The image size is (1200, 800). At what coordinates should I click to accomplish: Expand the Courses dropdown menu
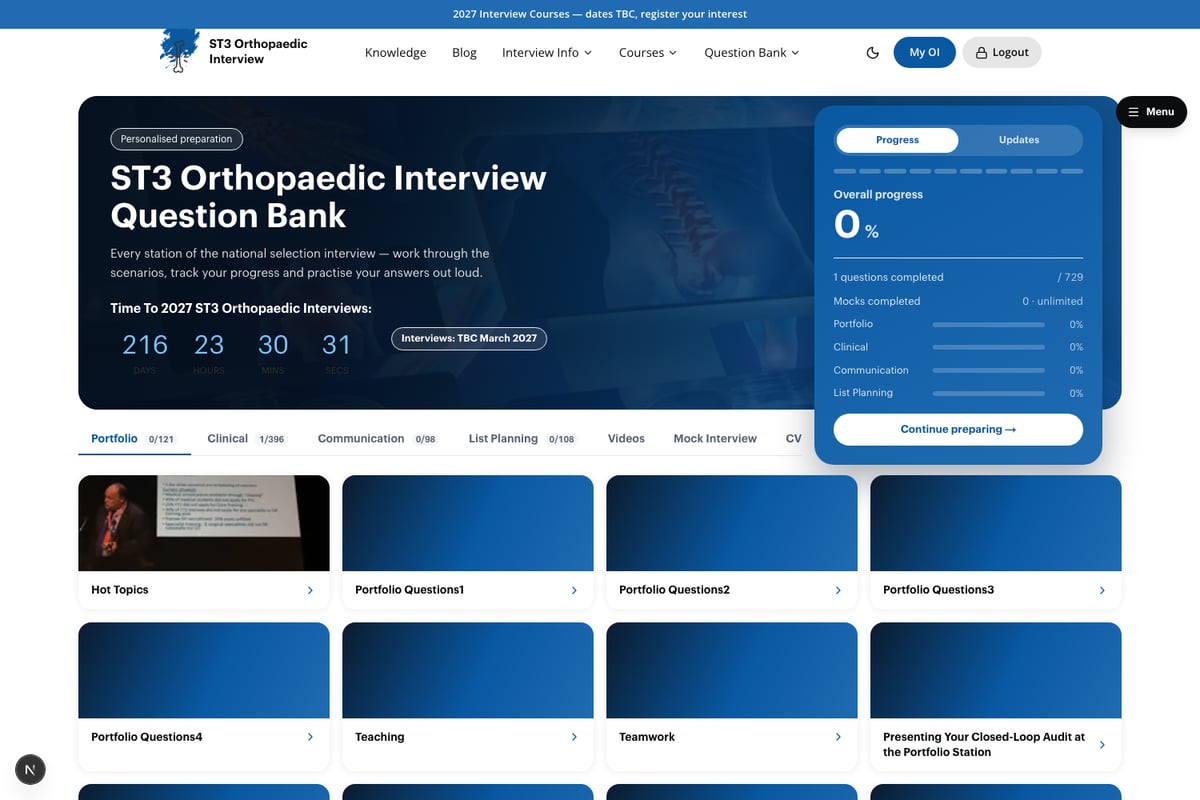tap(648, 53)
